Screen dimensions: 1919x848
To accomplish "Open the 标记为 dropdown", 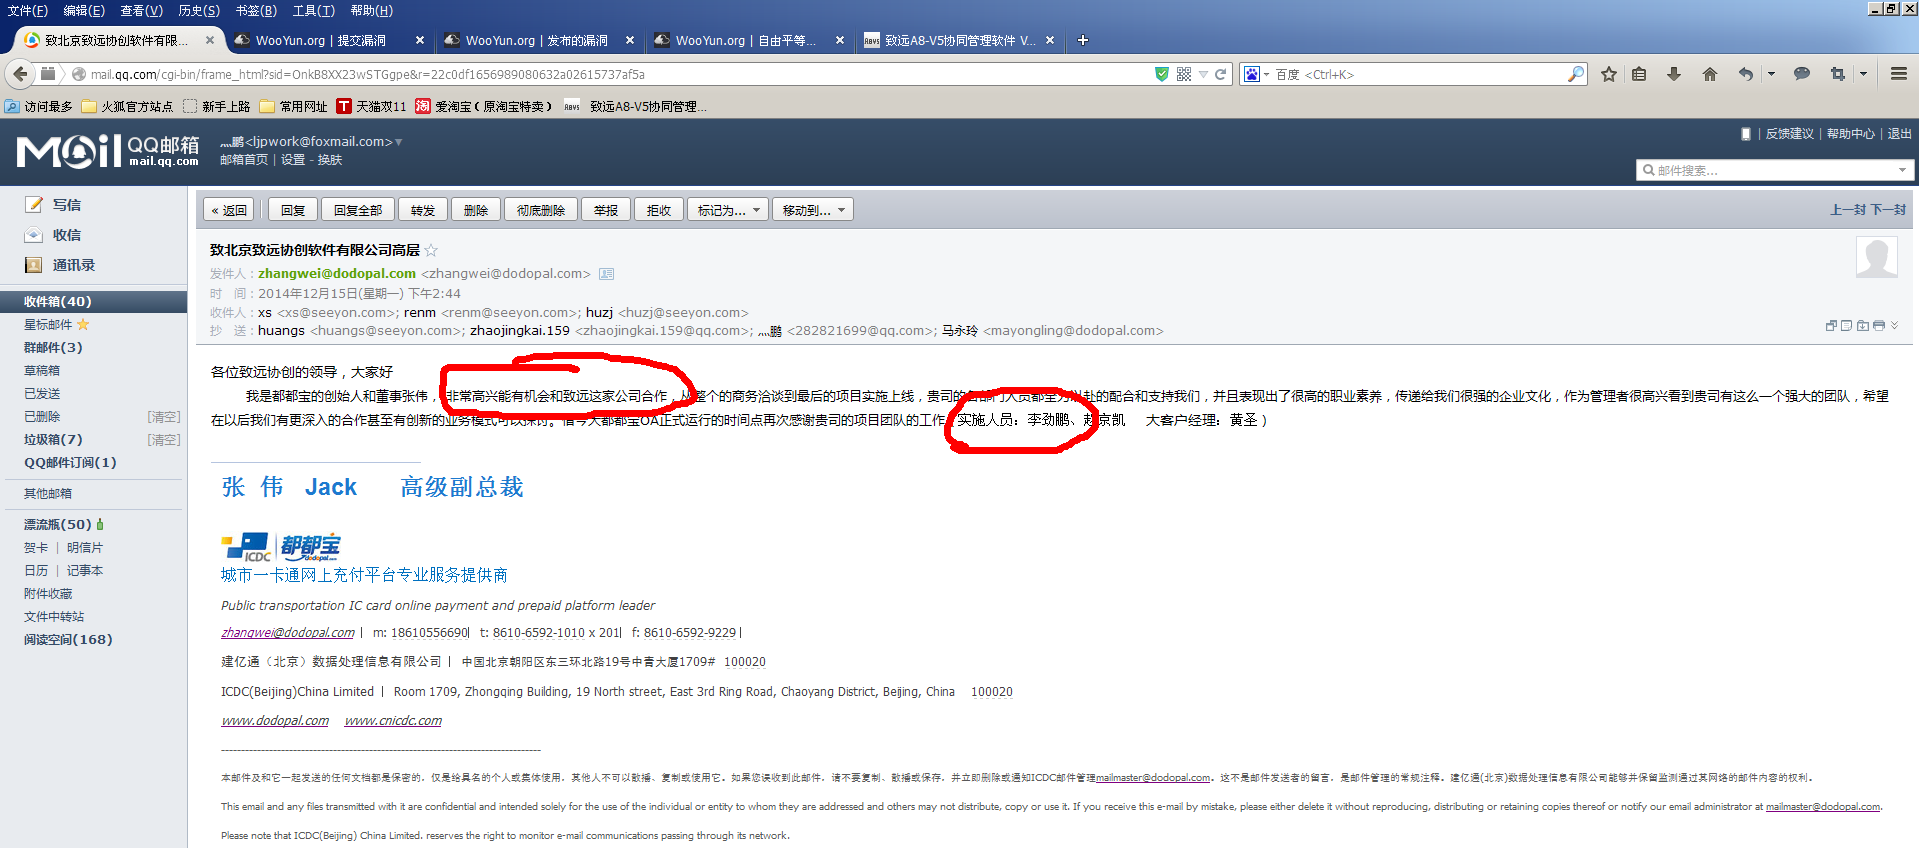I will click(x=728, y=210).
